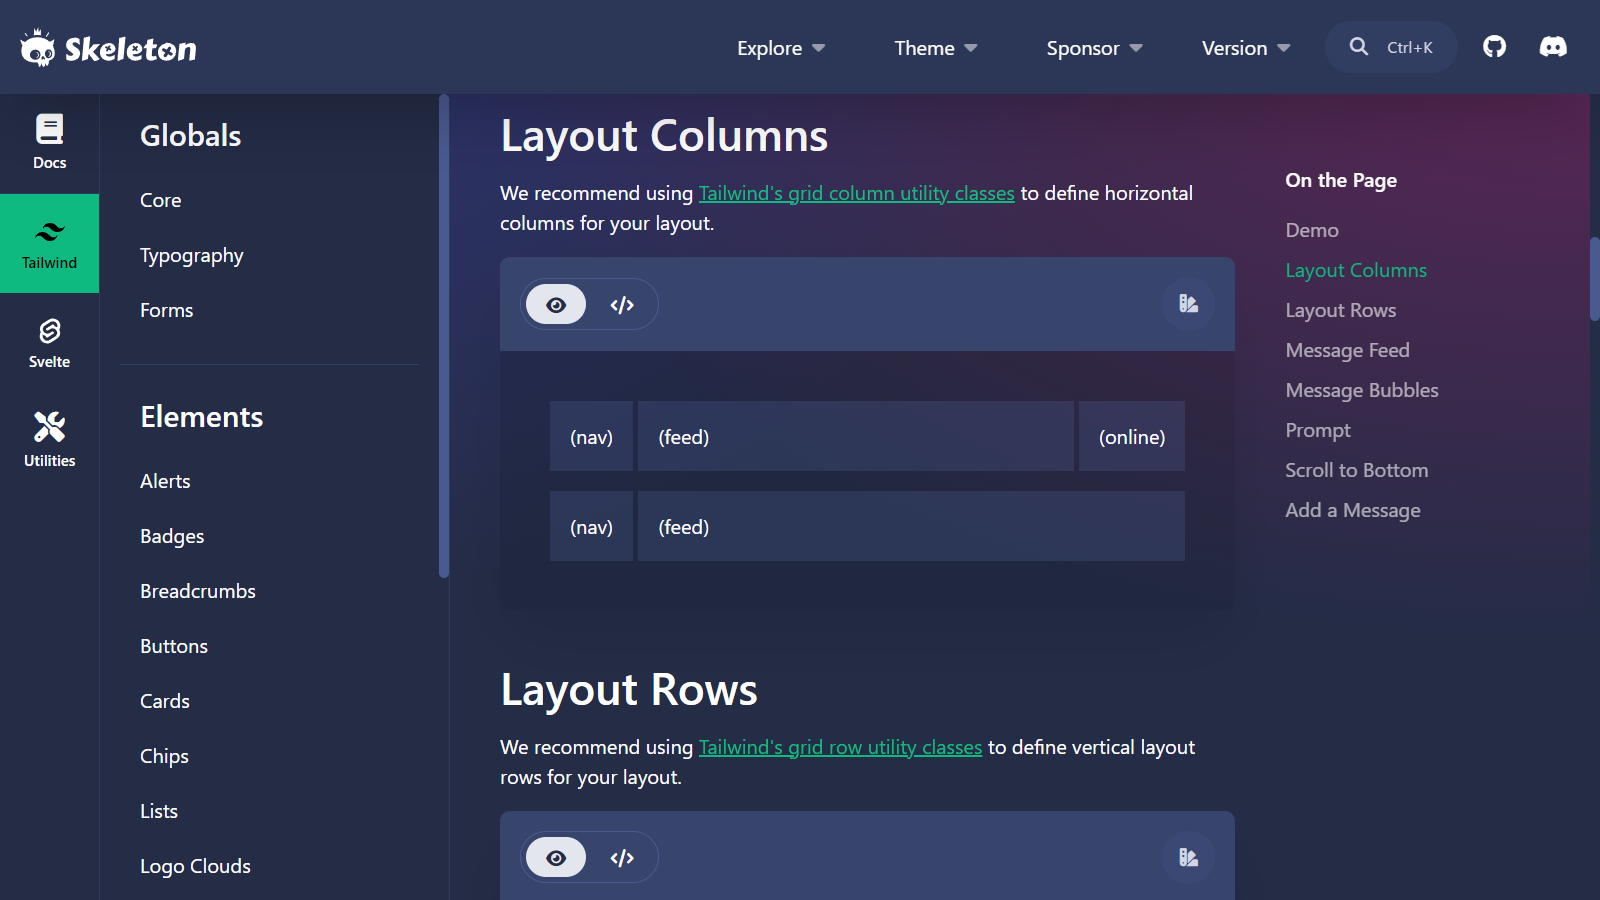
Task: Expand the Version dropdown
Action: [1246, 48]
